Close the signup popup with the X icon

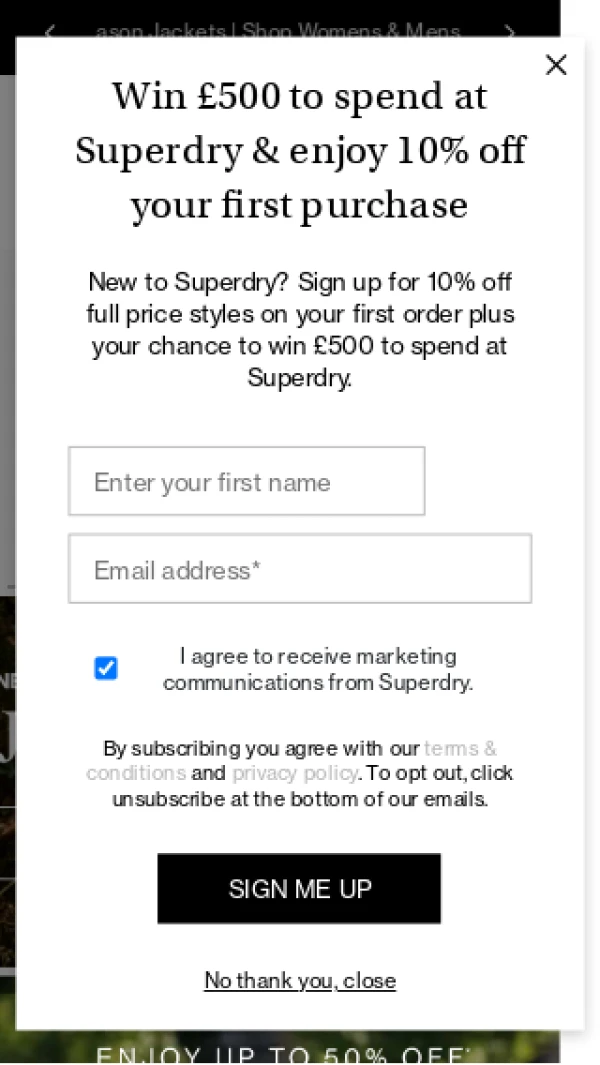(x=556, y=65)
